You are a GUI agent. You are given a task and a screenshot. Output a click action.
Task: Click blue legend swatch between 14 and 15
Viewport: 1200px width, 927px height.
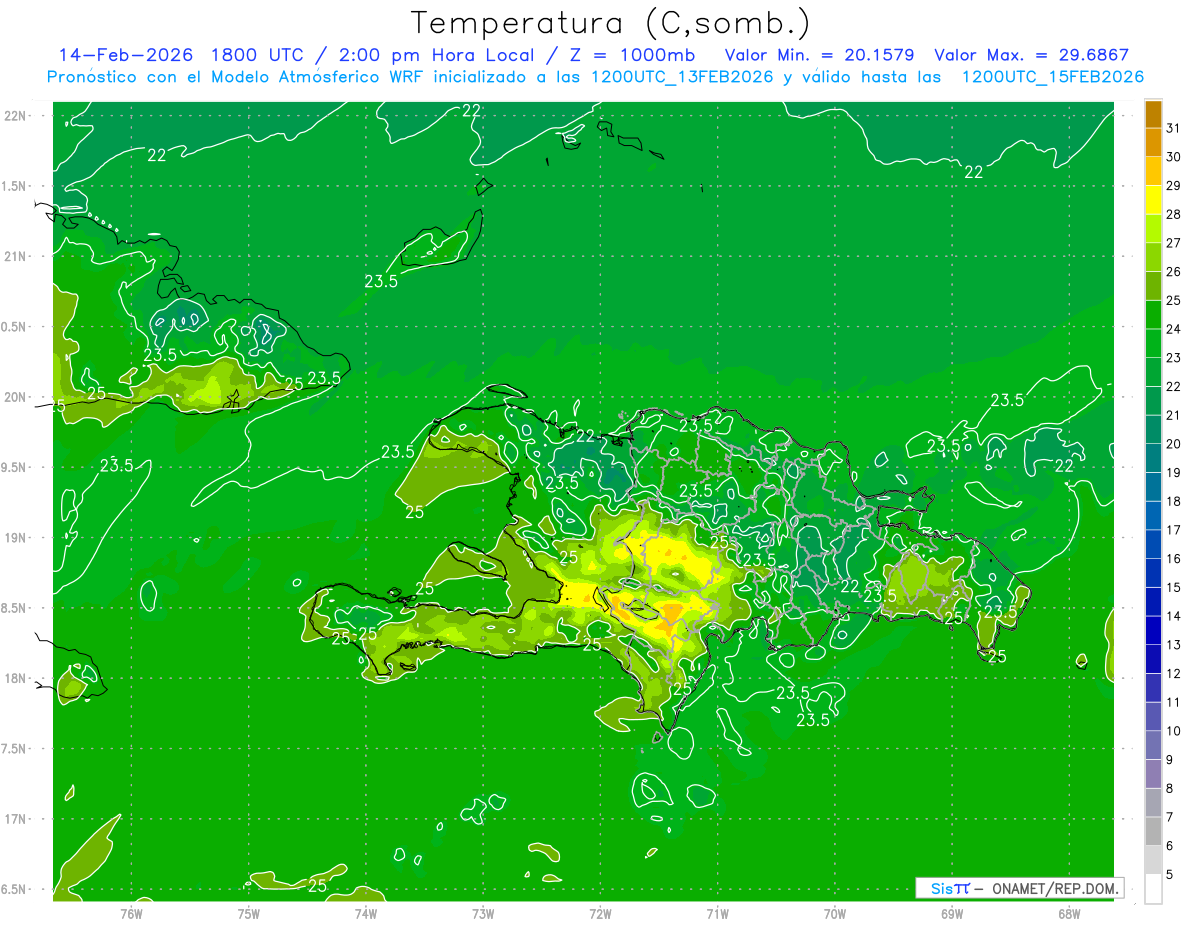1153,602
